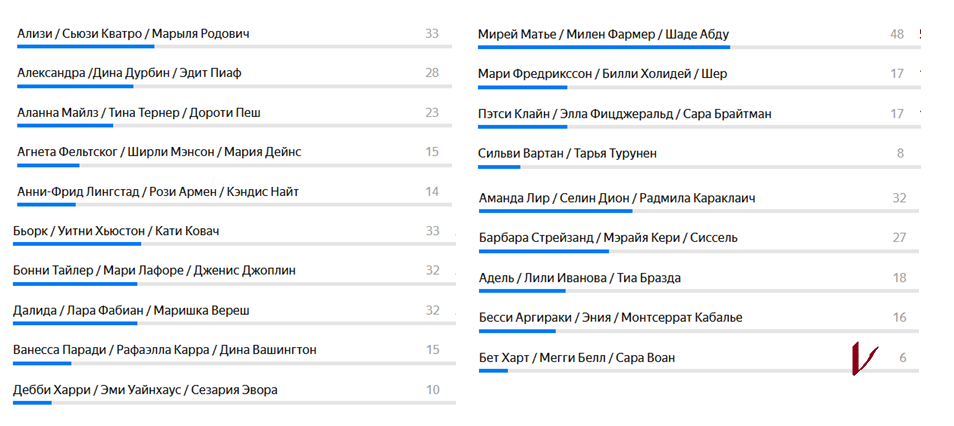Viewport: 954px width, 426px height.
Task: Select the Ализи / Сьюзи Кватро option
Action: tap(133, 34)
